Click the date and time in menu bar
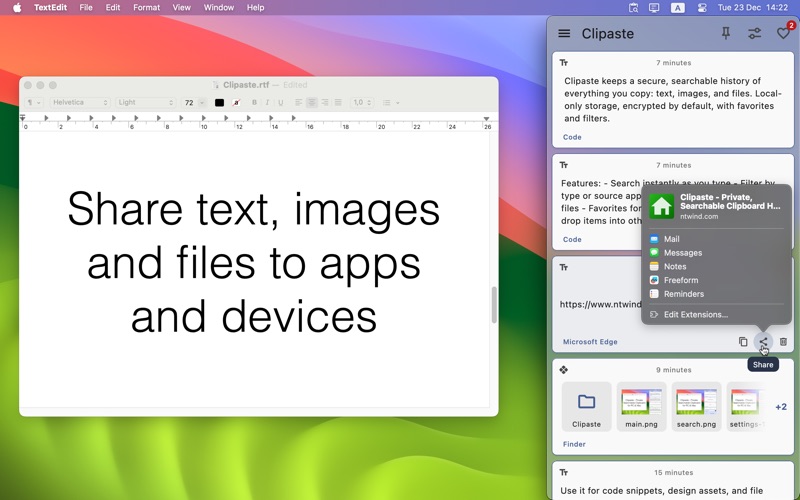The image size is (800, 500). tap(753, 7)
